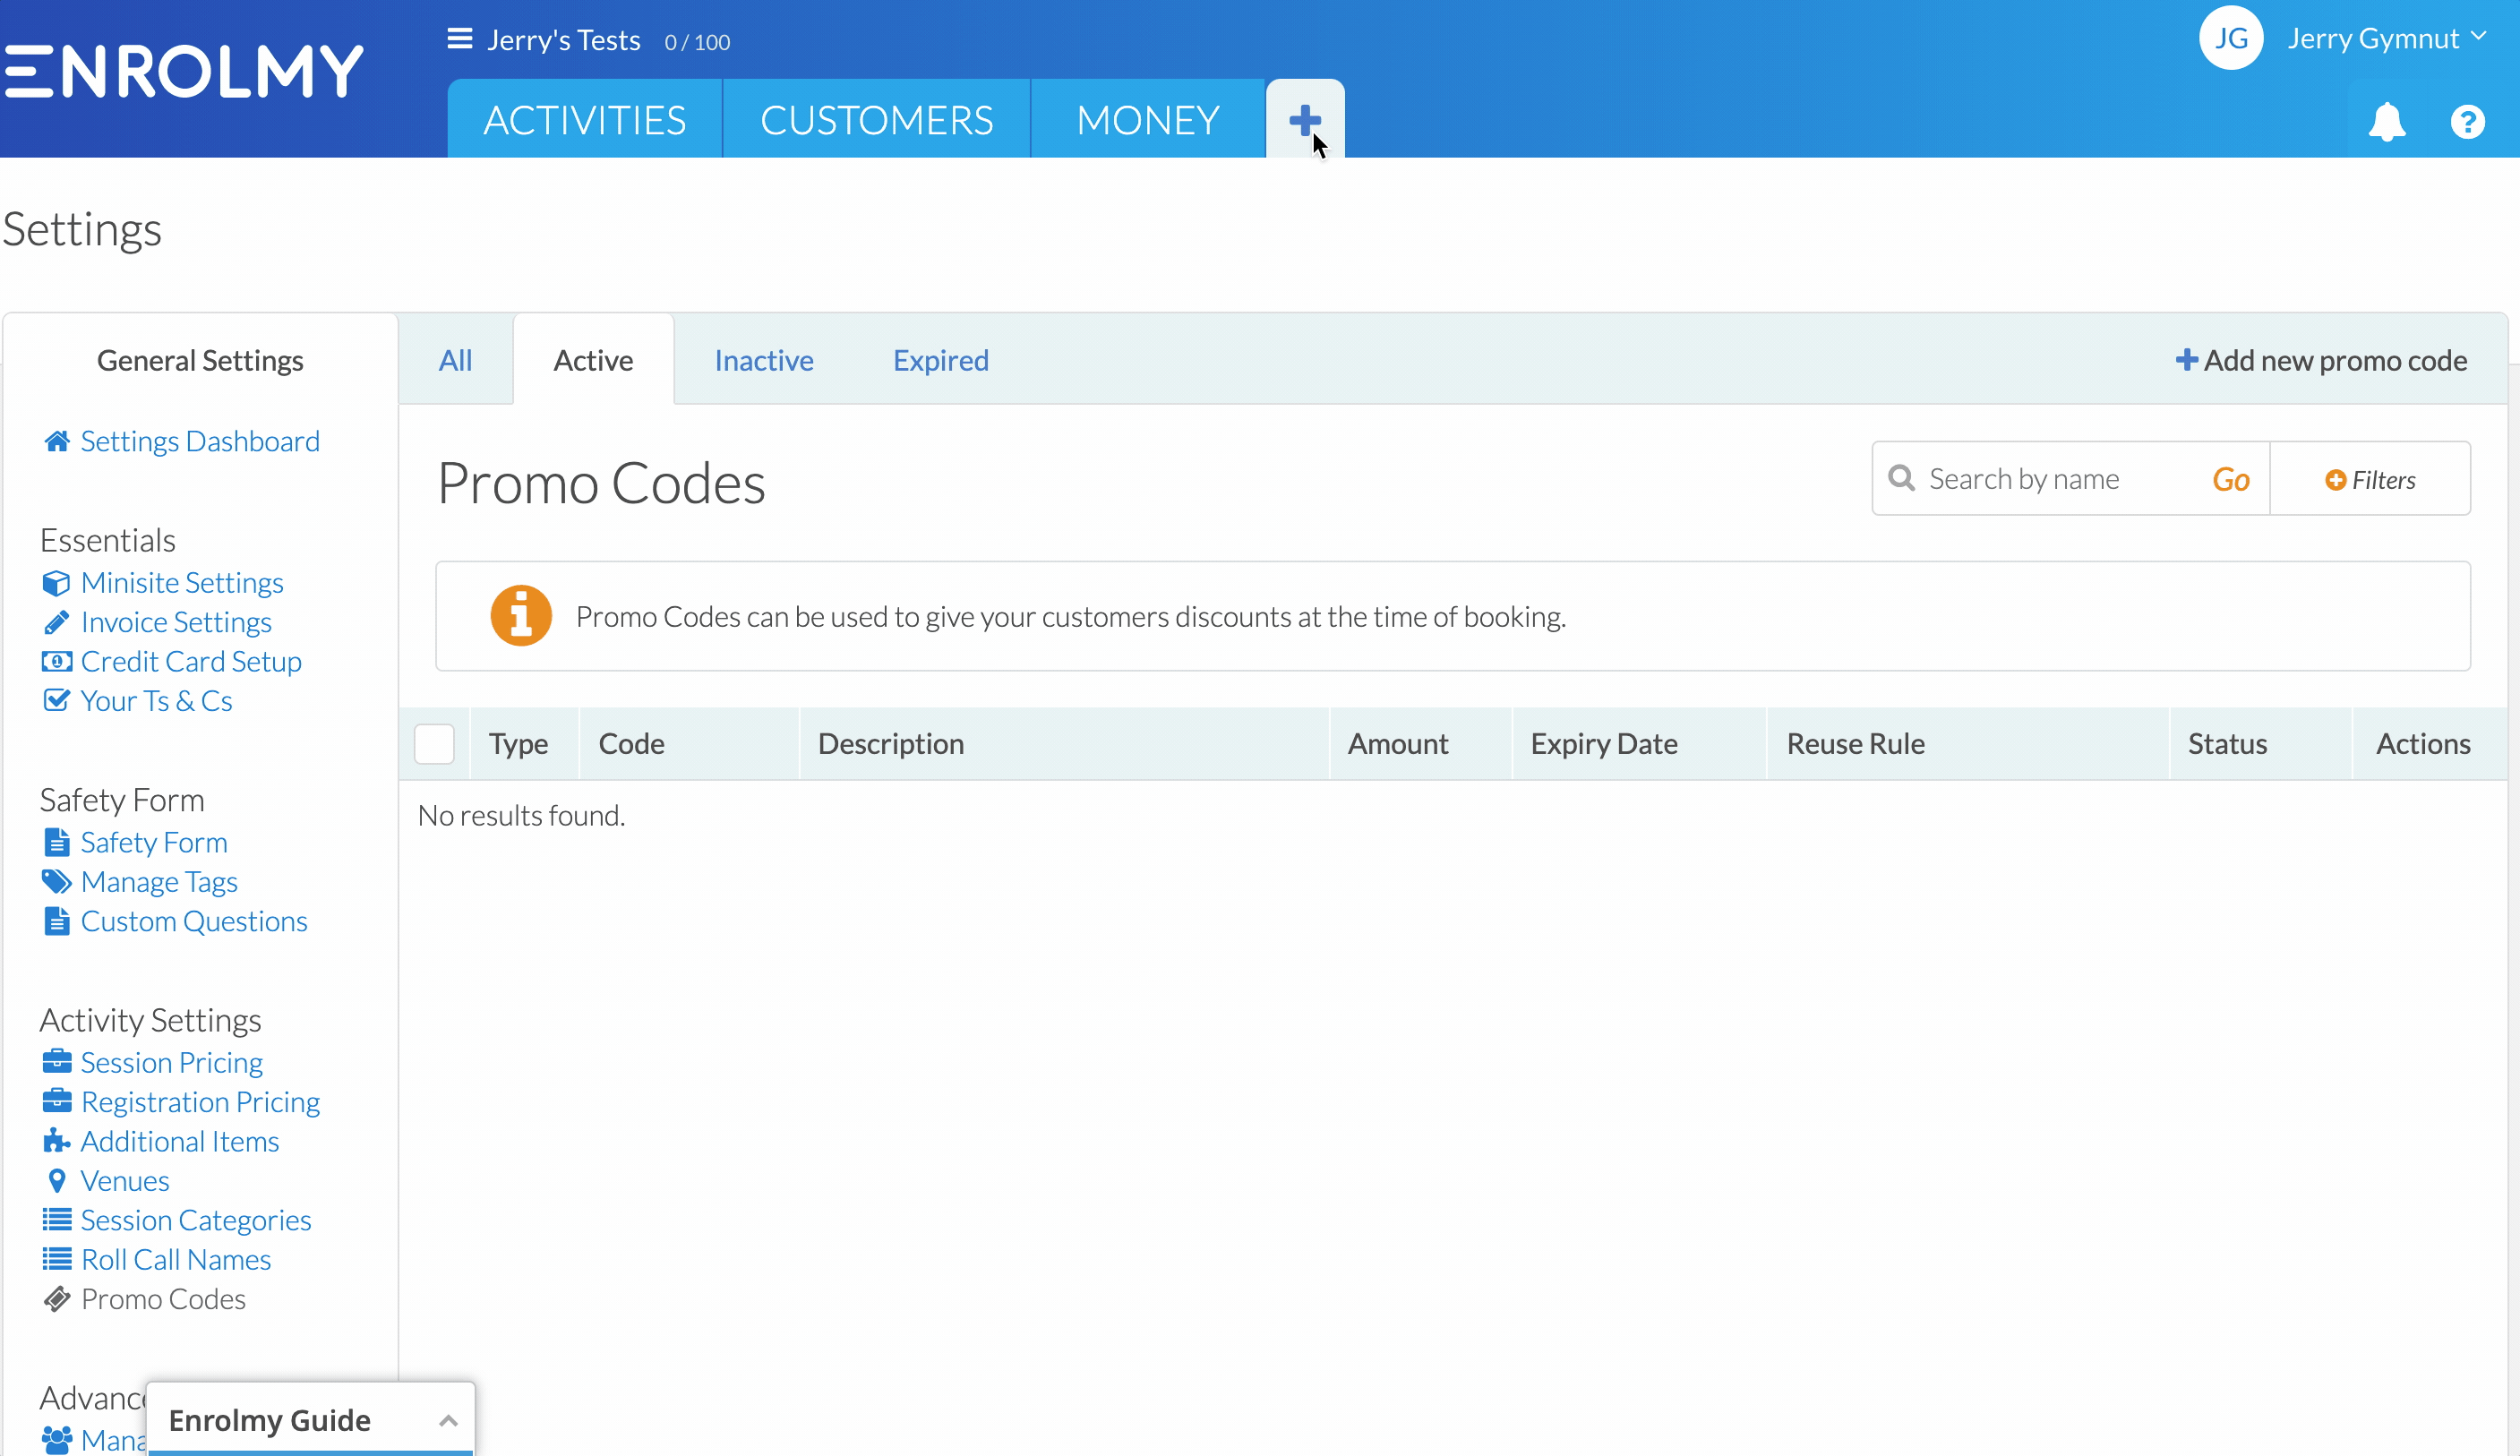Click the Go search button
Screen dimensions: 2520x1456
[2230, 479]
